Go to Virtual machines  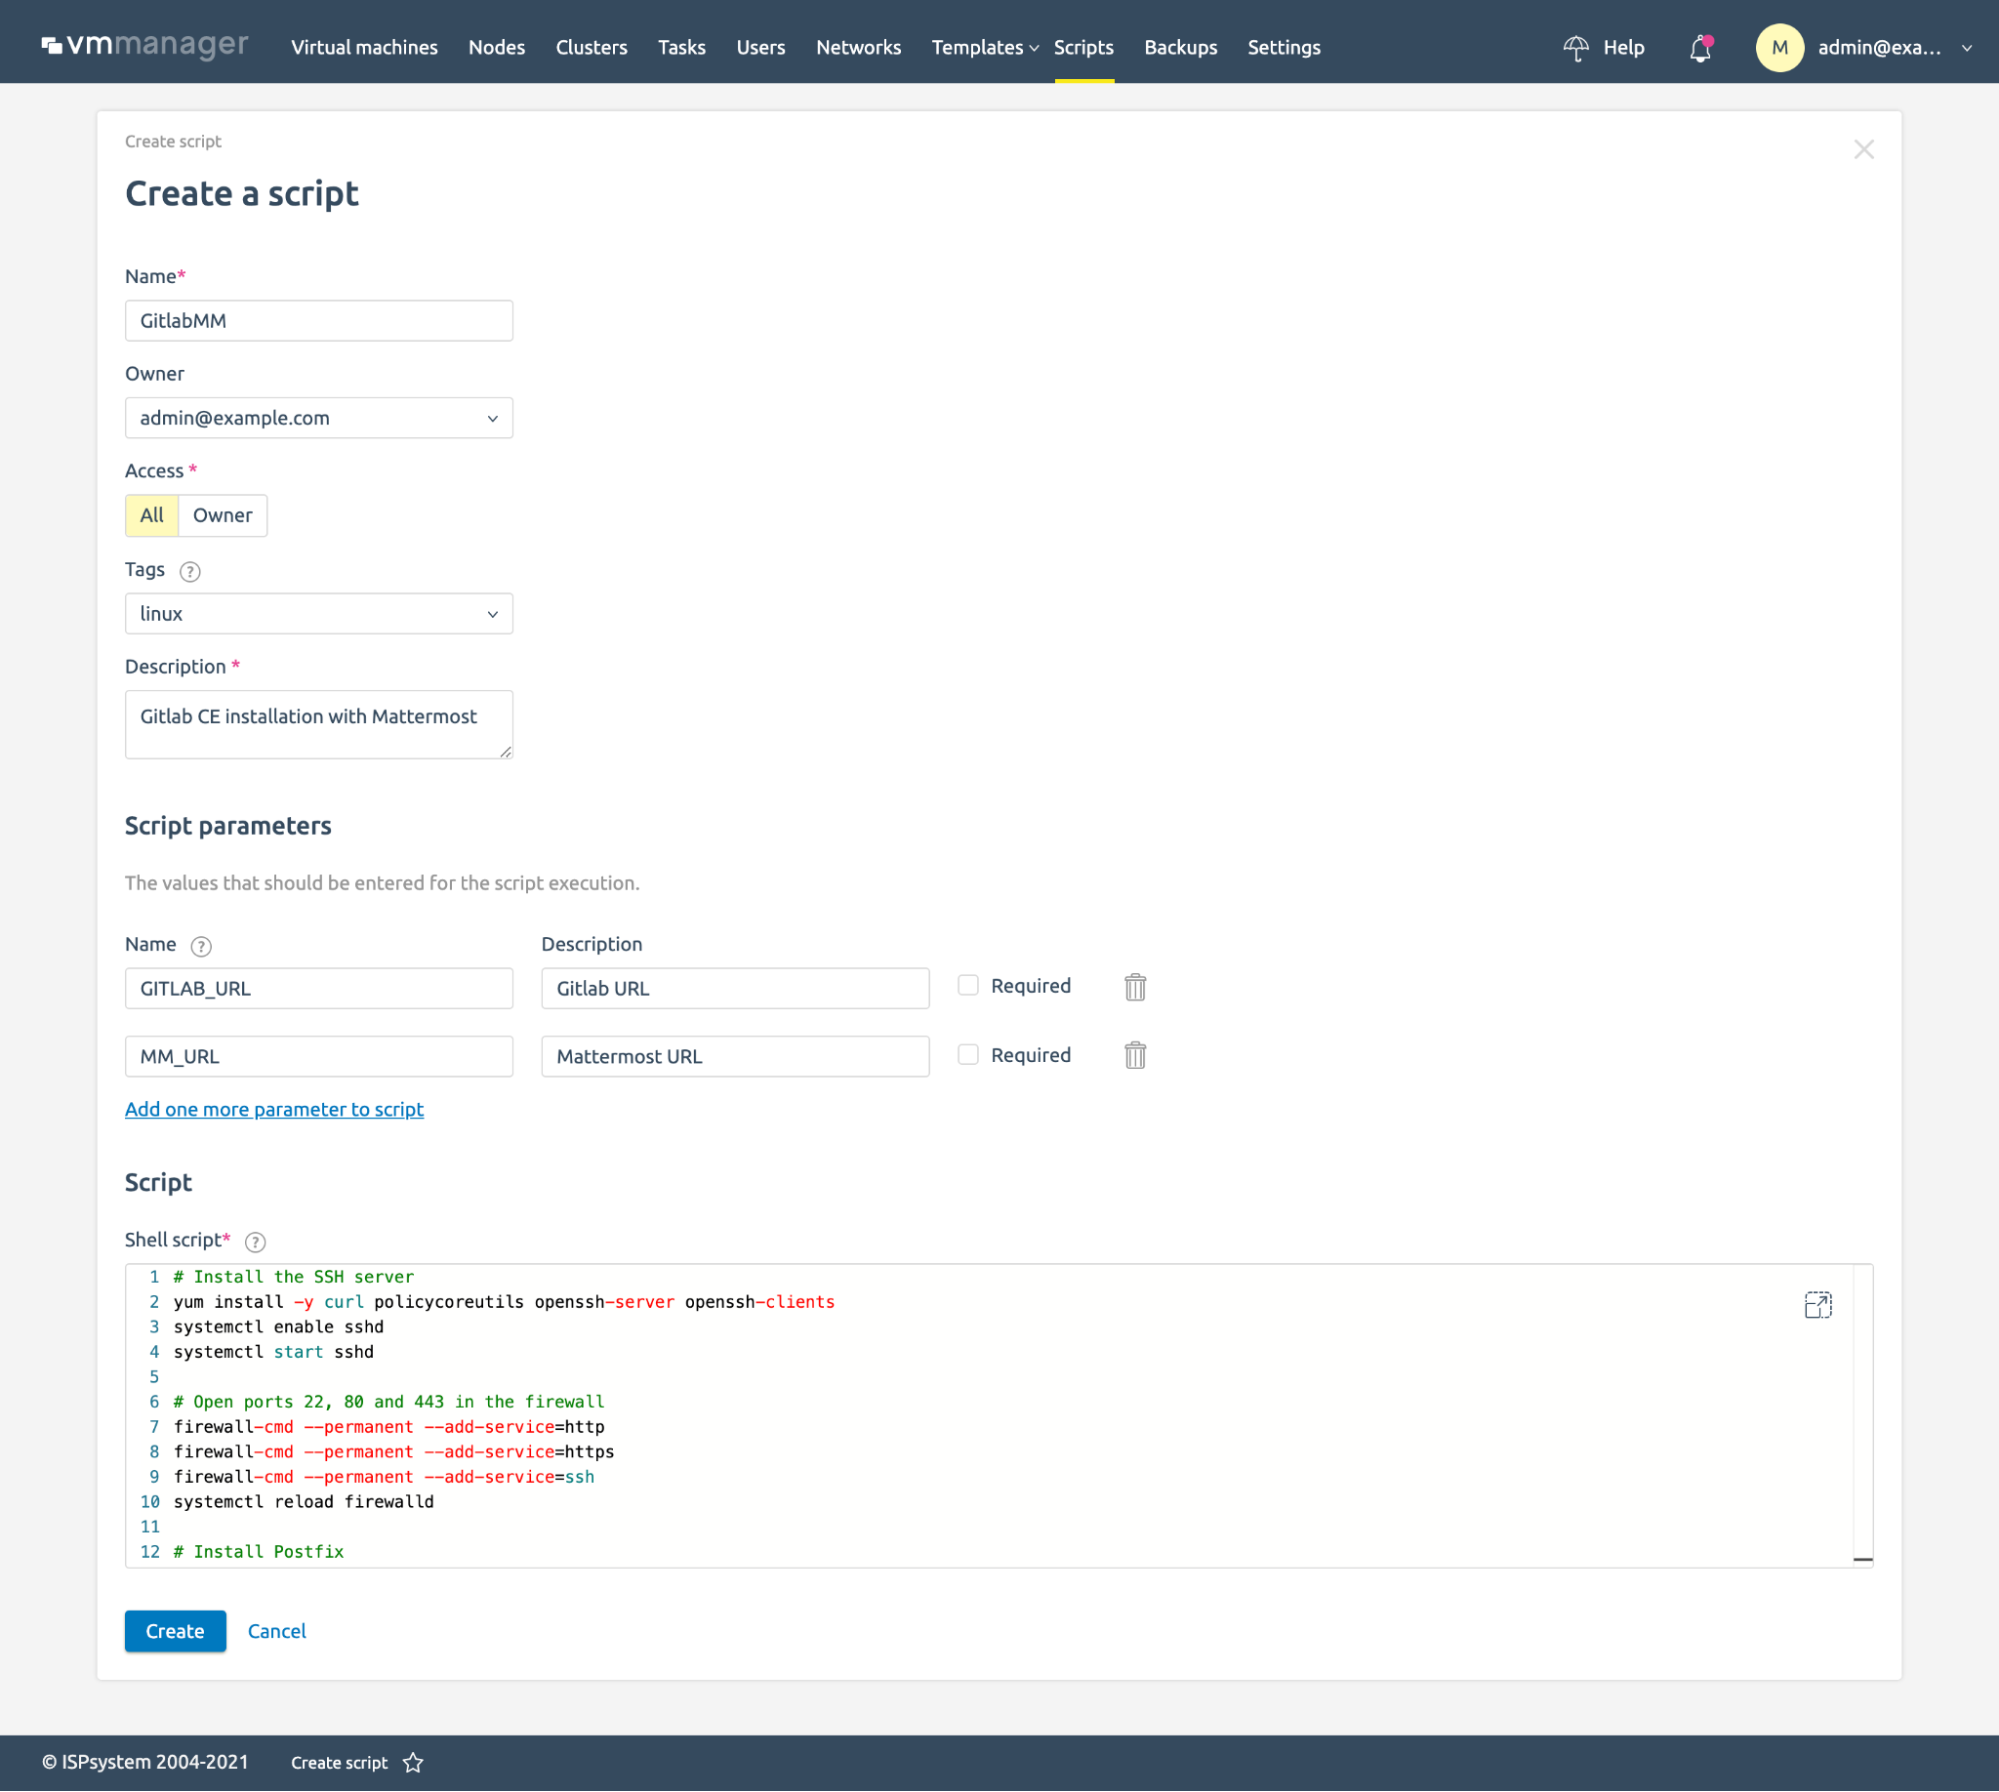(x=364, y=47)
